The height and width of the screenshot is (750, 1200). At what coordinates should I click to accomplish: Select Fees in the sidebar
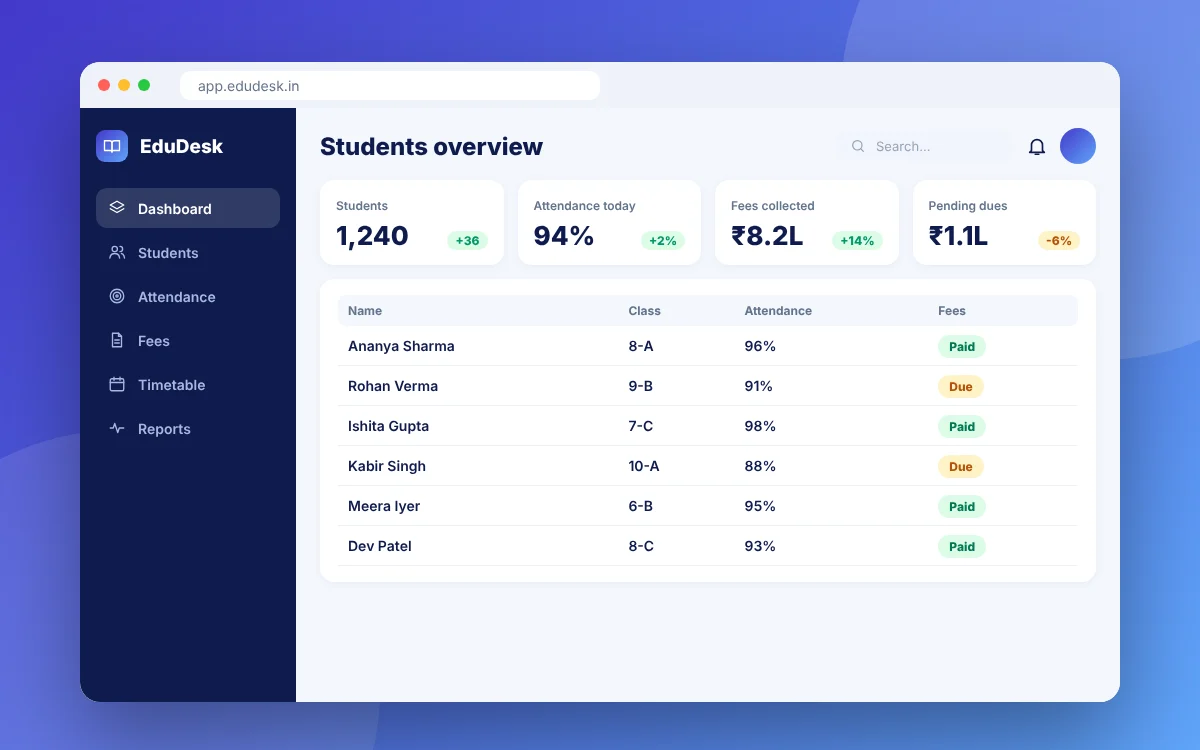pos(188,341)
